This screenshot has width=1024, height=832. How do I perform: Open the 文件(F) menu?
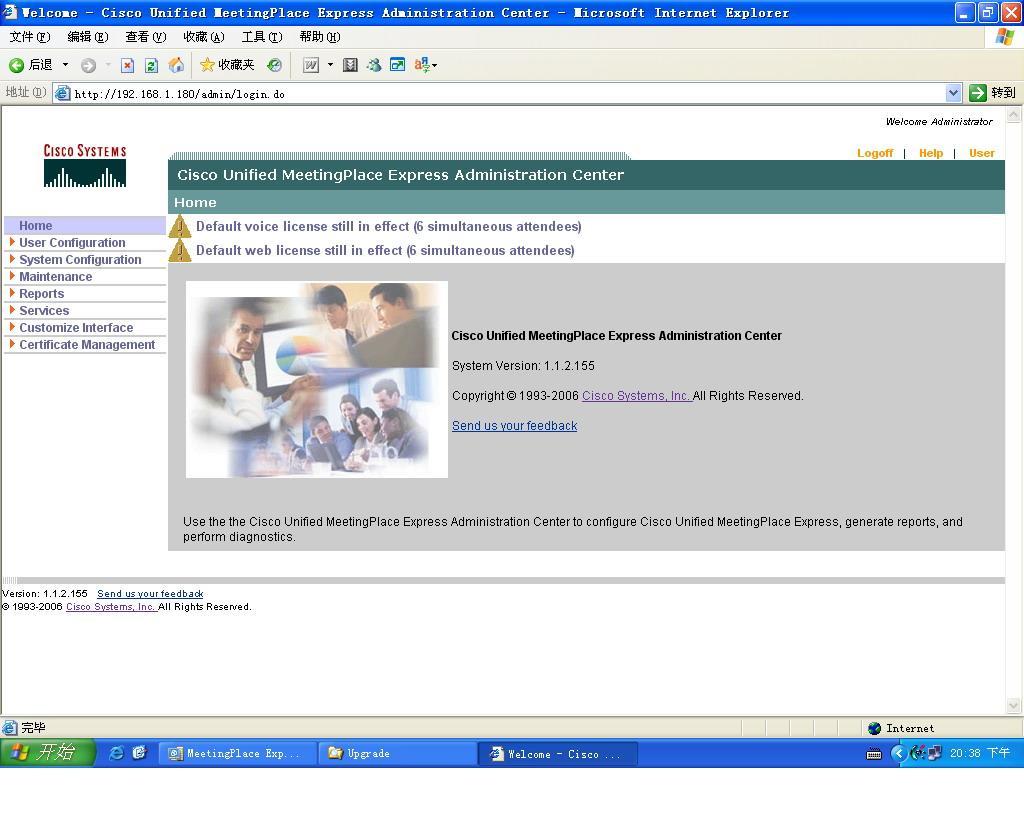(29, 37)
